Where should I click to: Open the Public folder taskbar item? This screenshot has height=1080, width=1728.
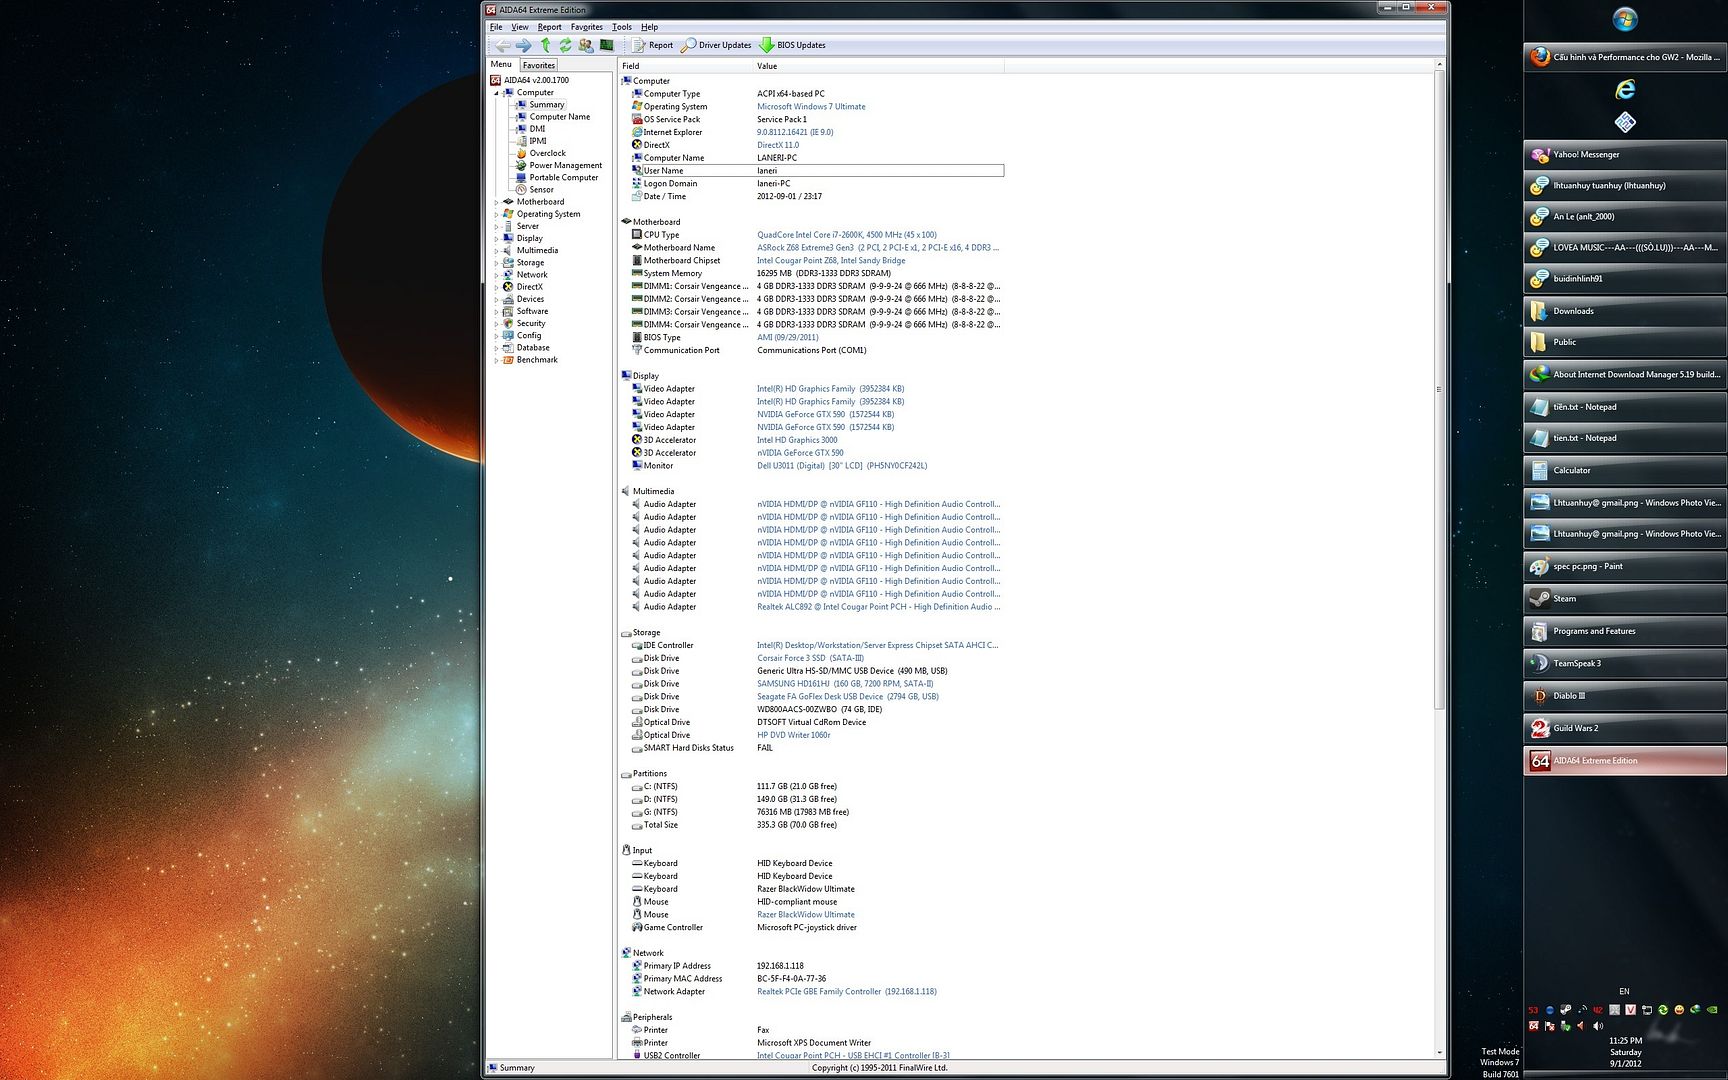tap(1625, 342)
